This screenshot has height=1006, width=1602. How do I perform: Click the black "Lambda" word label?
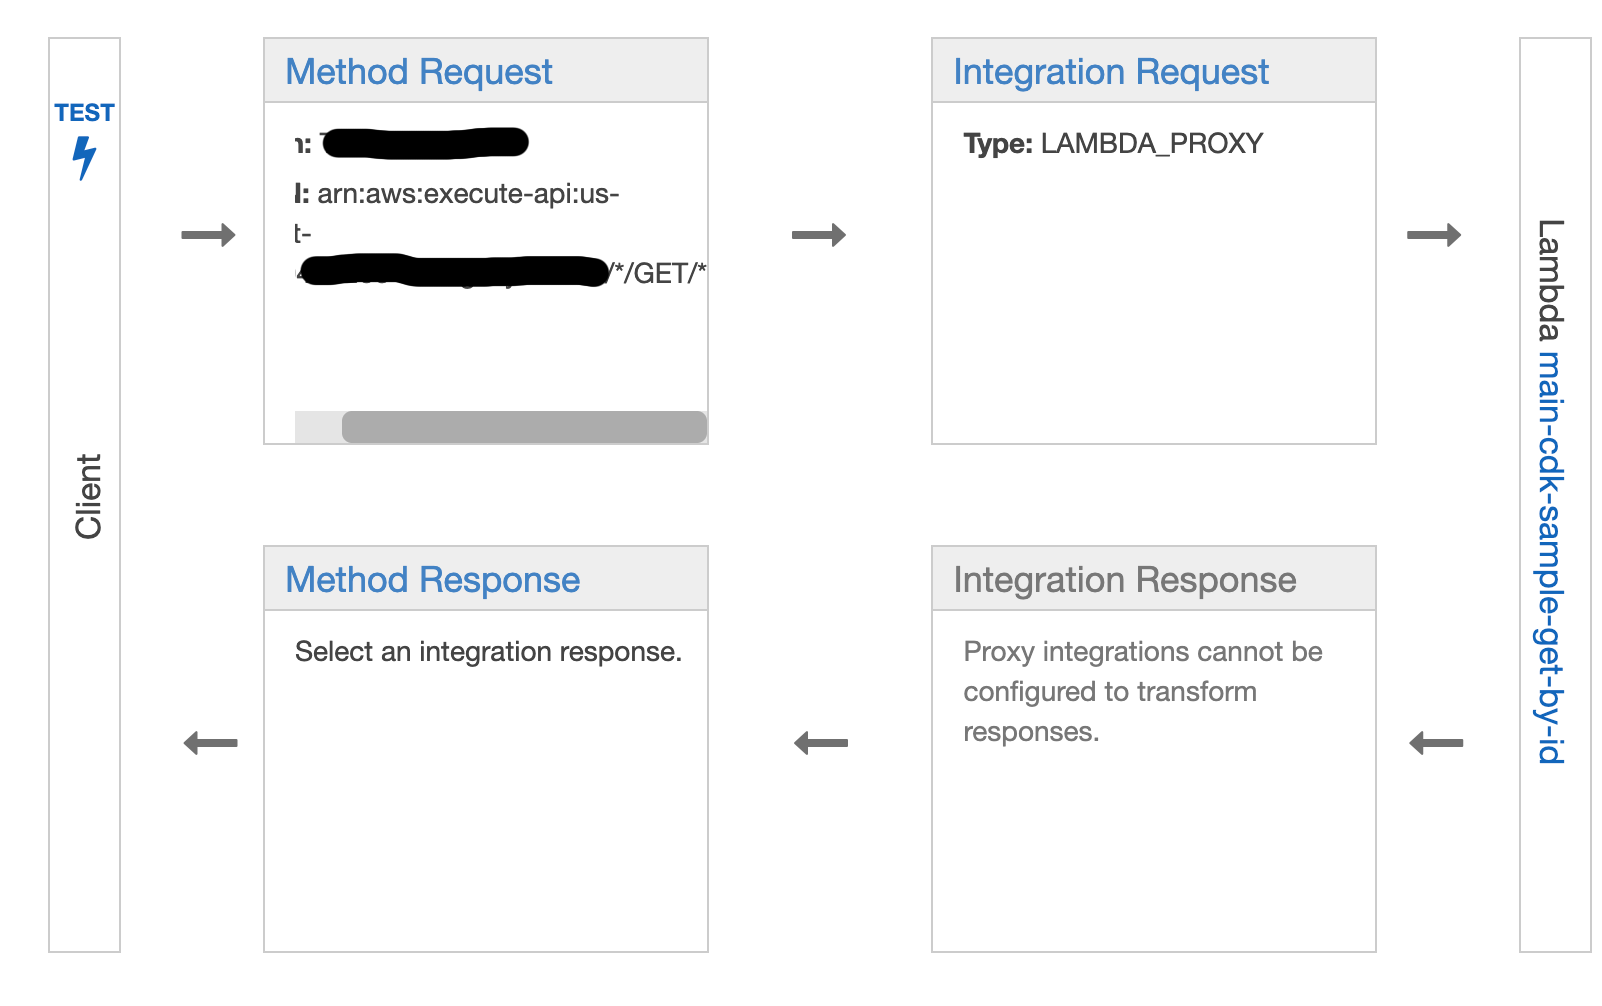point(1549,280)
